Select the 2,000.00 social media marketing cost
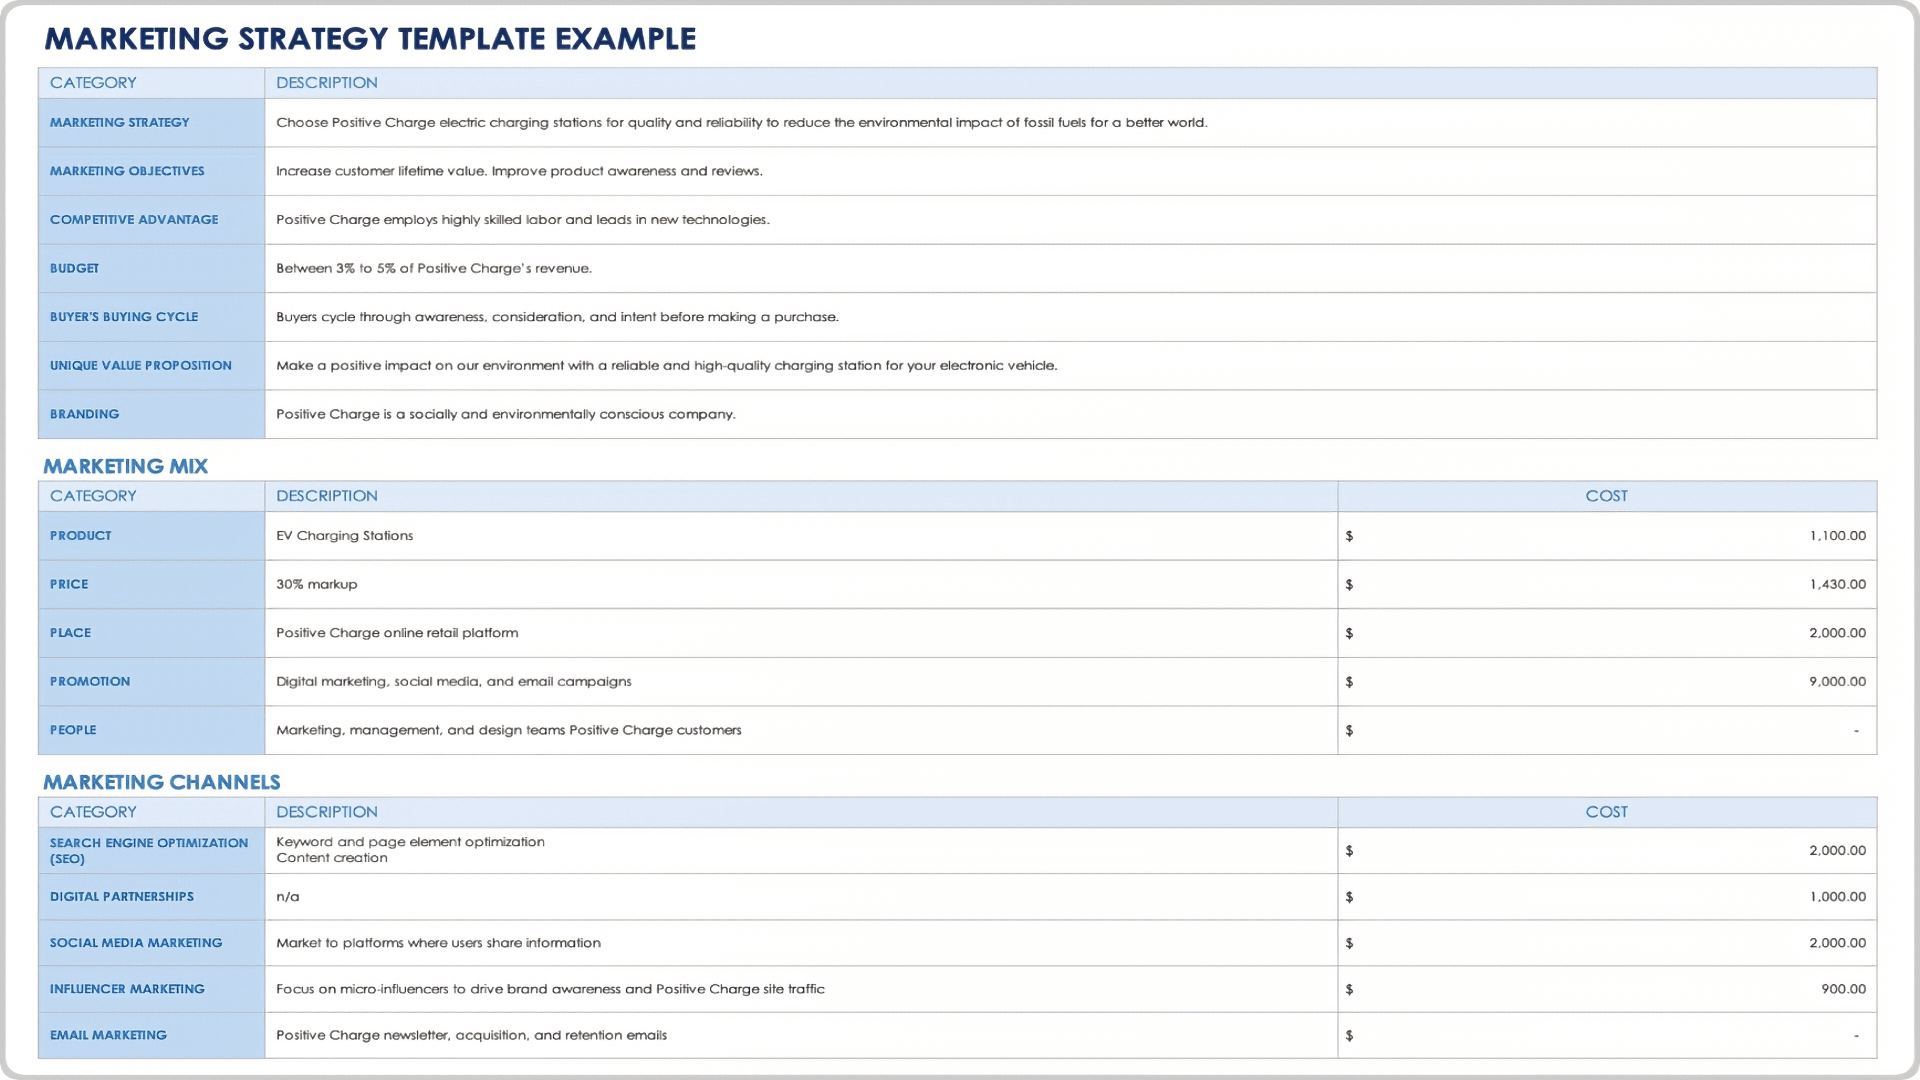 coord(1837,943)
